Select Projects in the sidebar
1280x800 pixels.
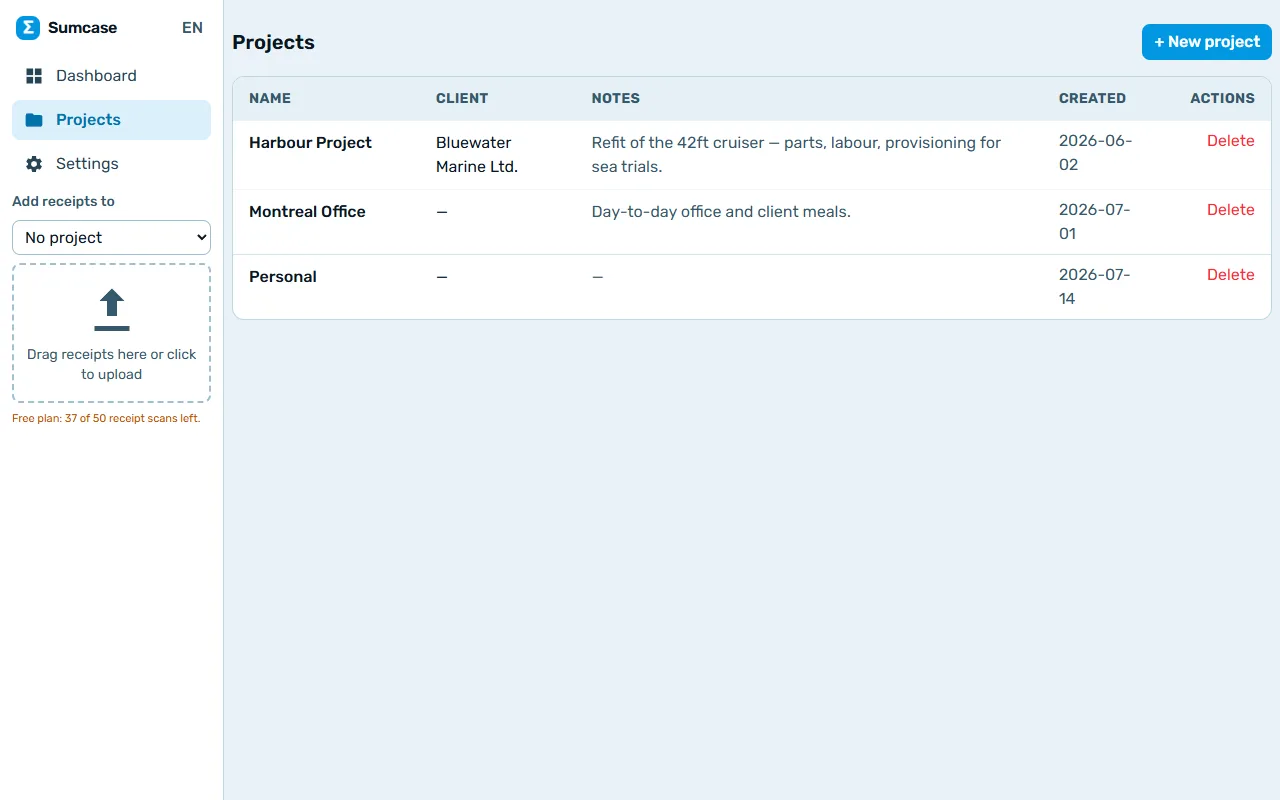(111, 120)
